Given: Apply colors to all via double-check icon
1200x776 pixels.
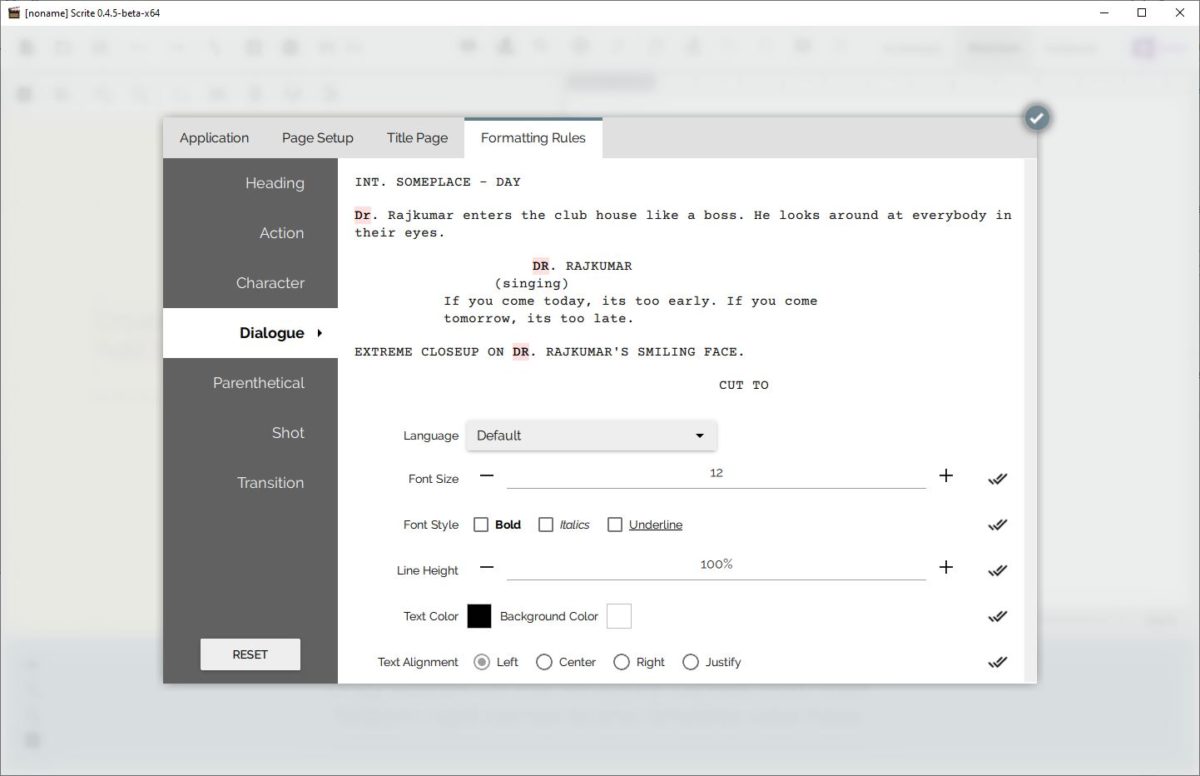Looking at the screenshot, I should [x=997, y=616].
